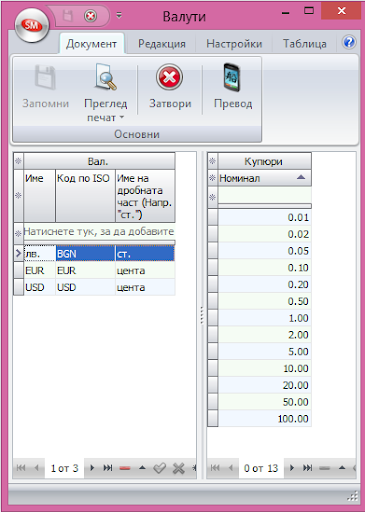Click the Купюри grid customization asterisk button
365x512 pixels.
pos(212,161)
